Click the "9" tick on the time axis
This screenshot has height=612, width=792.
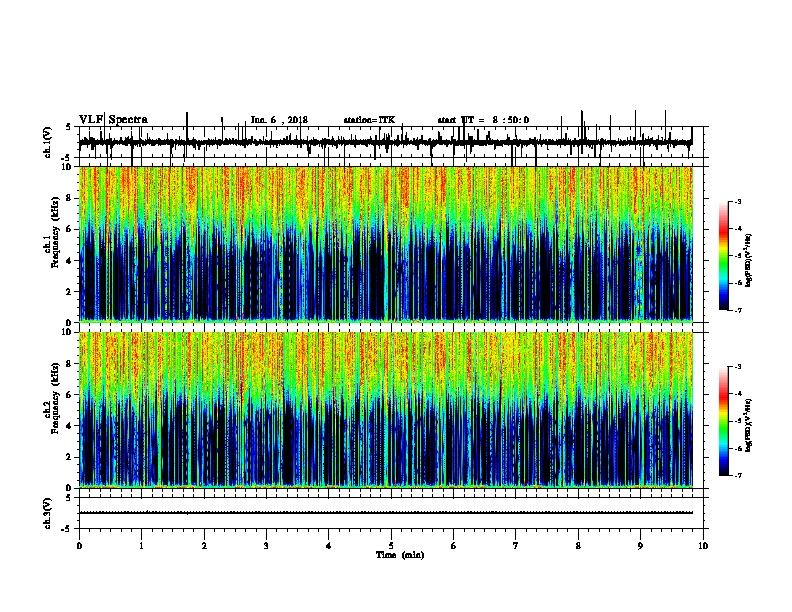[x=640, y=546]
